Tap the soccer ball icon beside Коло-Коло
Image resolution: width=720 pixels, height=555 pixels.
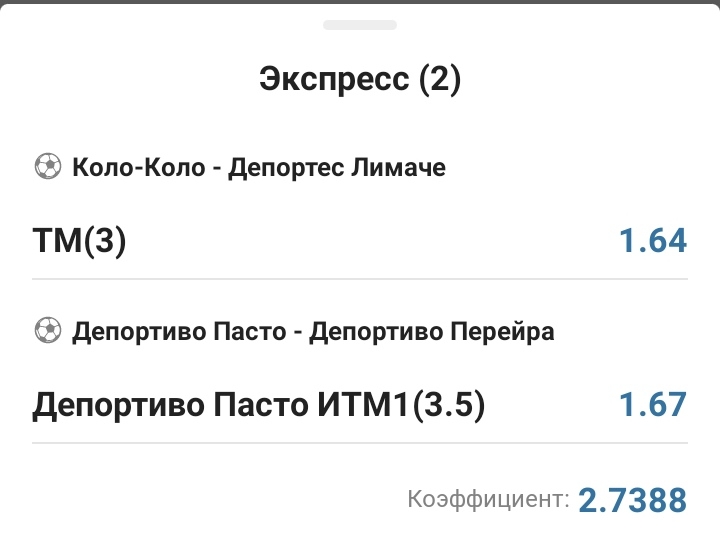pyautogui.click(x=47, y=167)
